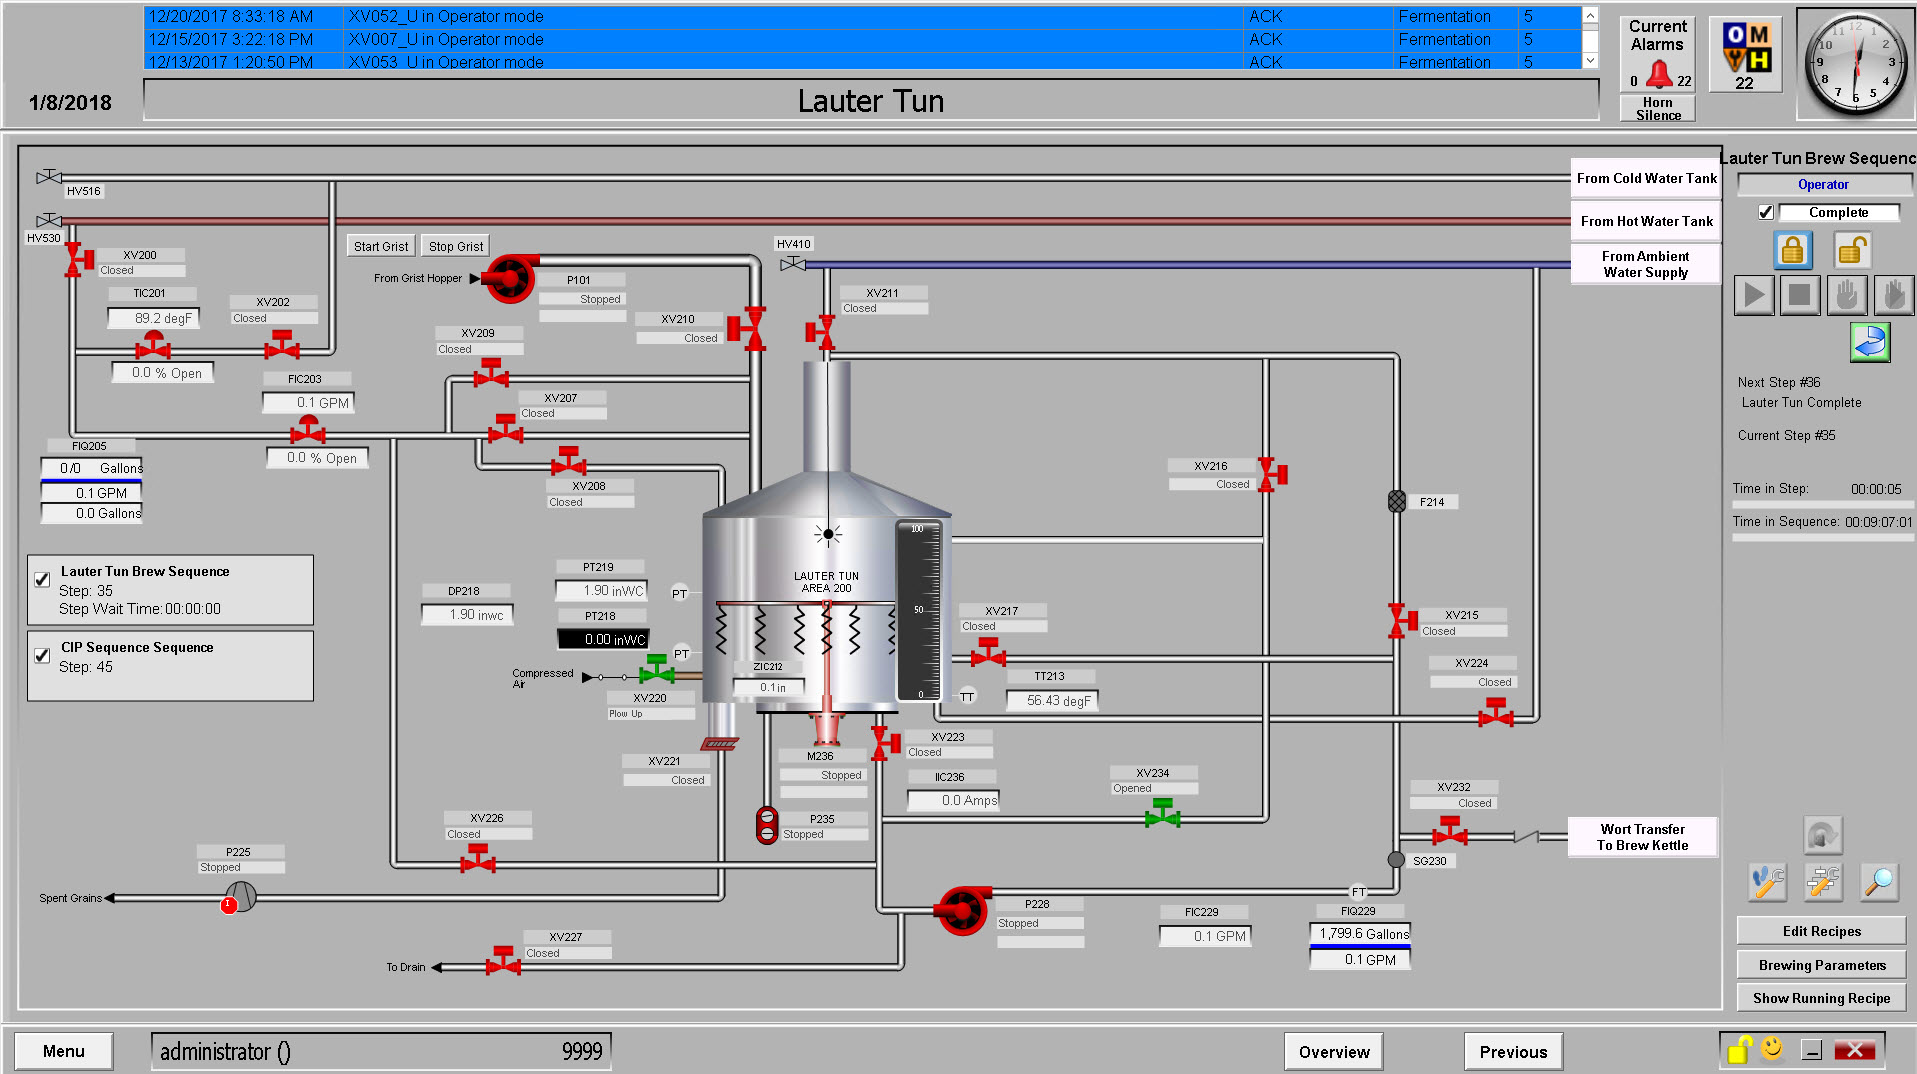The width and height of the screenshot is (1917, 1074).
Task: Click the closed padlock lock button
Action: 1792,250
